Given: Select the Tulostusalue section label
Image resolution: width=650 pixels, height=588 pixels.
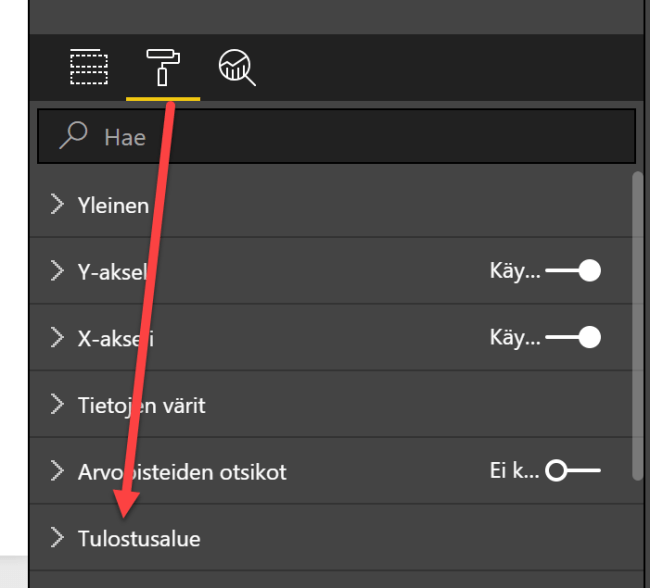Looking at the screenshot, I should tap(139, 538).
